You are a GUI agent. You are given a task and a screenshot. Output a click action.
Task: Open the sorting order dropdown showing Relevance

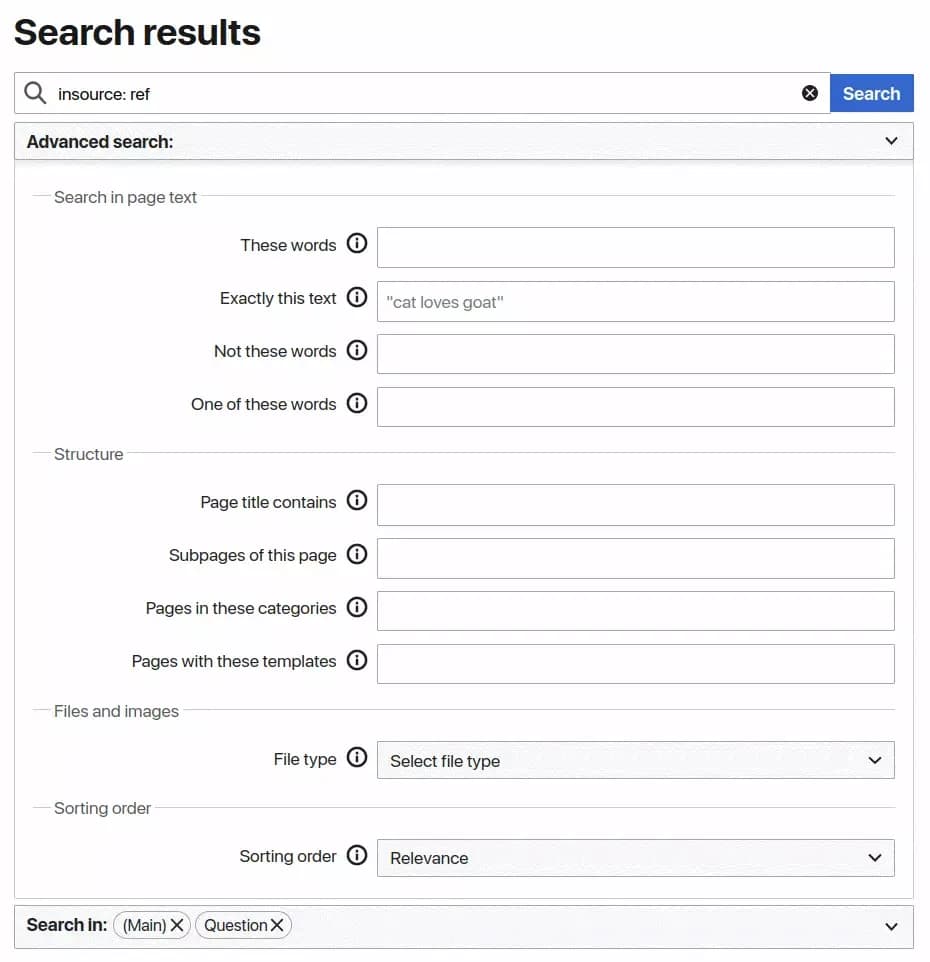point(636,858)
